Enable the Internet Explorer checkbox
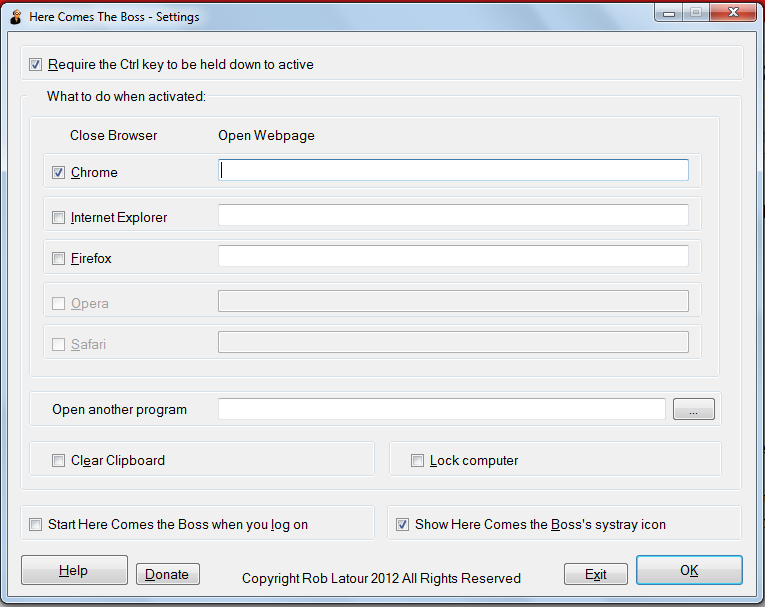 pos(59,217)
